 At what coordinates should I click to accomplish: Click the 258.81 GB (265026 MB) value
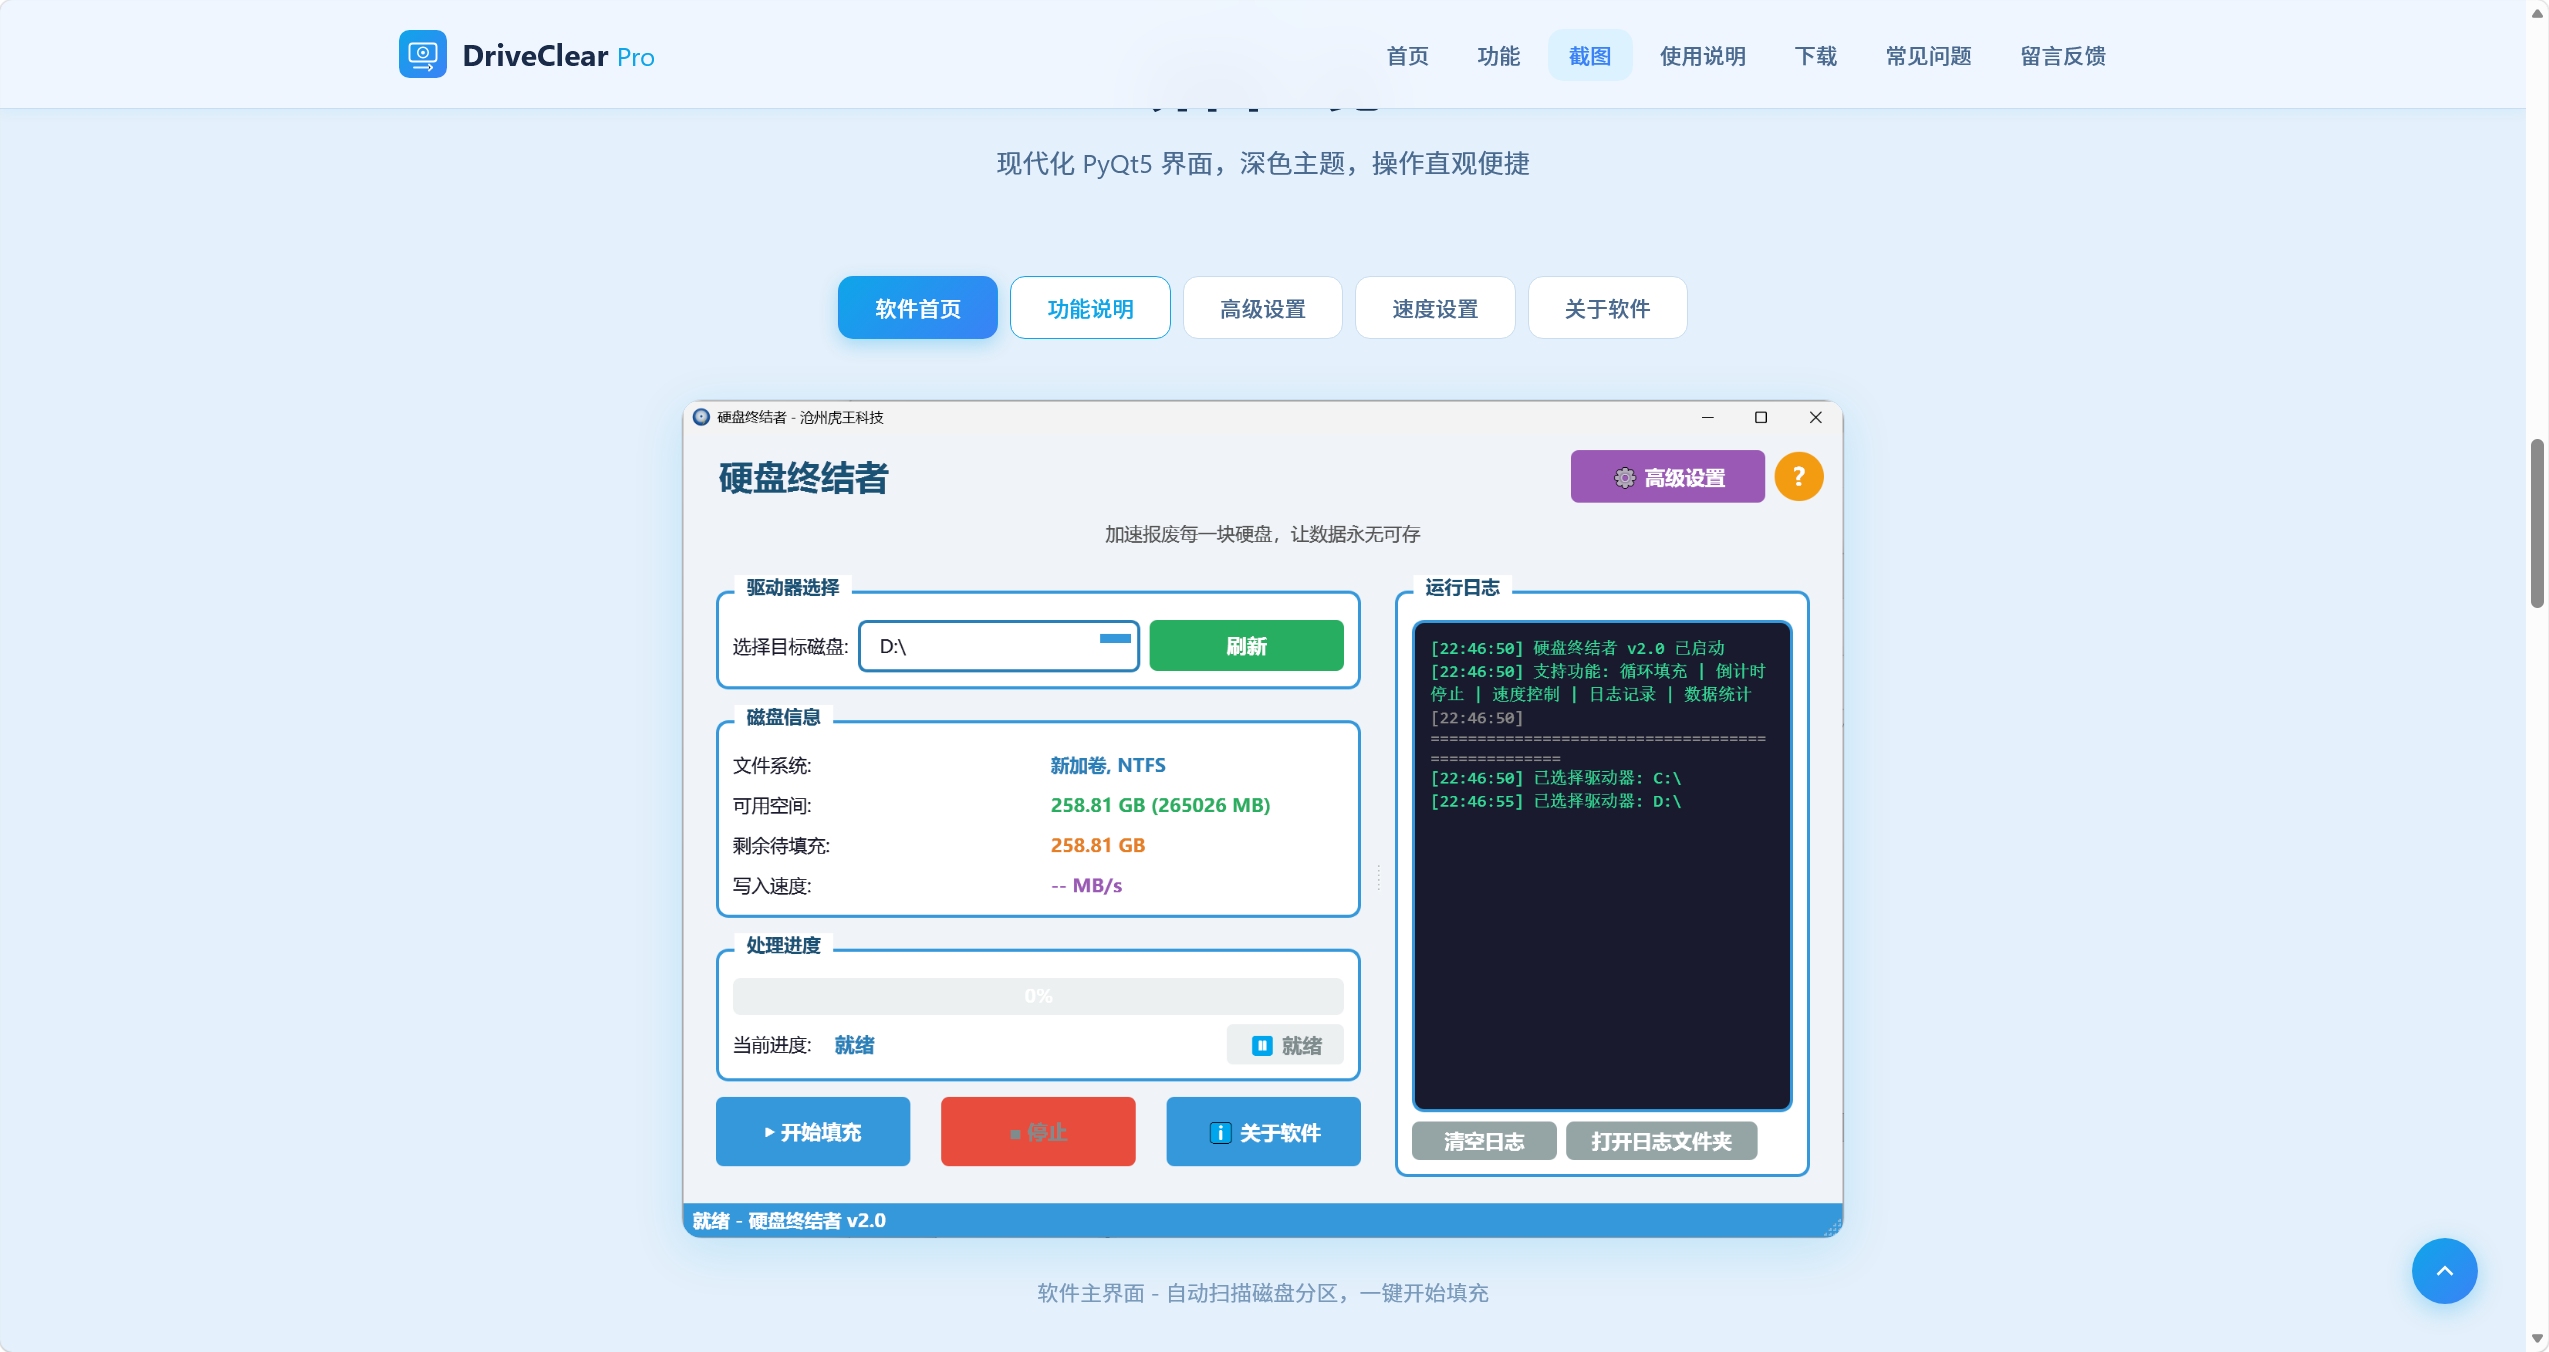[1160, 805]
